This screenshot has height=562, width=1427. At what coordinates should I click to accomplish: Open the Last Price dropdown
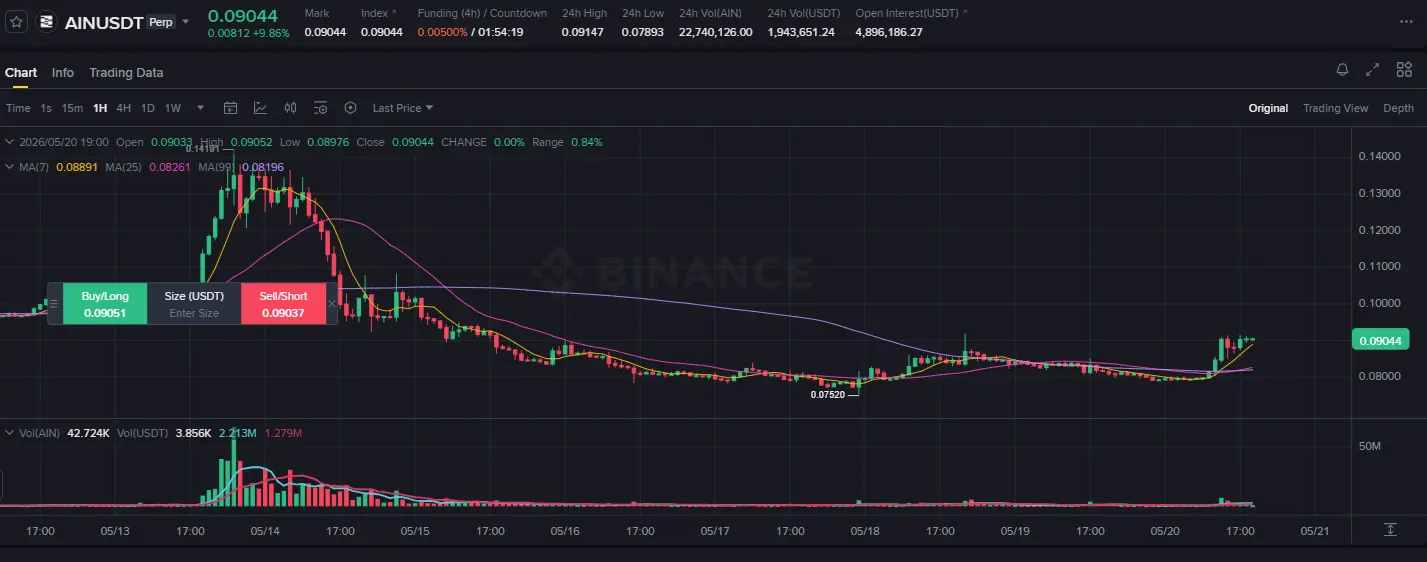[403, 108]
